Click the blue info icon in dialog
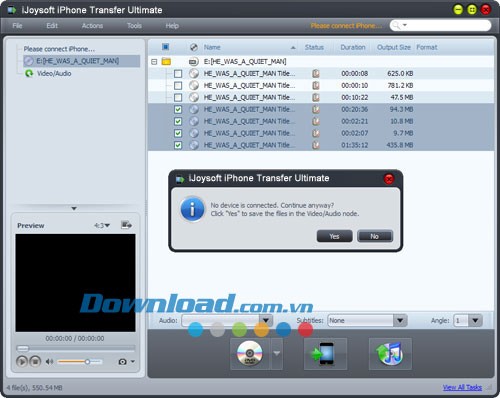Screen dimensions: 500x398 (192, 209)
